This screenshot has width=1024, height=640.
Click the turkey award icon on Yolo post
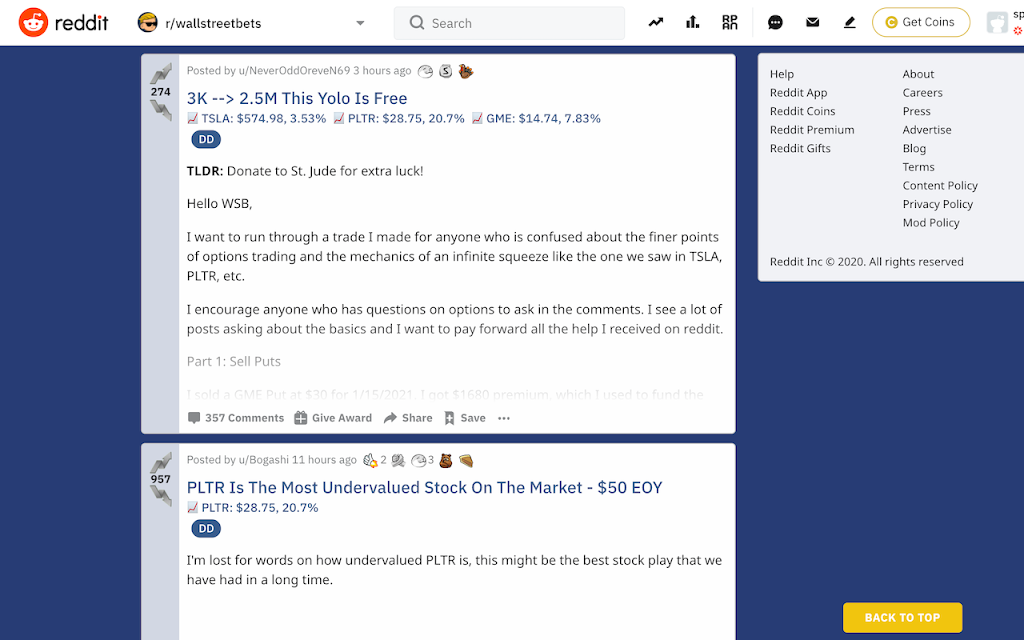click(x=466, y=71)
